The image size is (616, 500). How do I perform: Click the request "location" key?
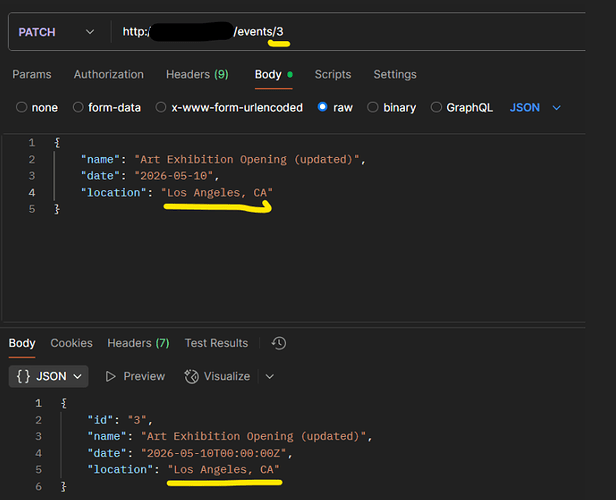coord(114,193)
